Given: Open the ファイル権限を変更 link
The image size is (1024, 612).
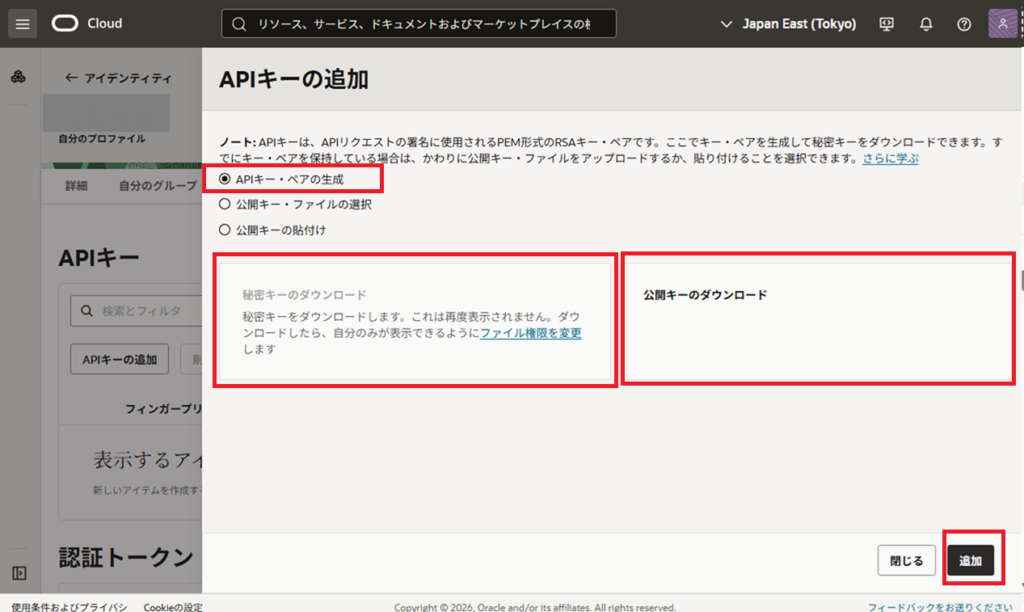Looking at the screenshot, I should point(530,332).
